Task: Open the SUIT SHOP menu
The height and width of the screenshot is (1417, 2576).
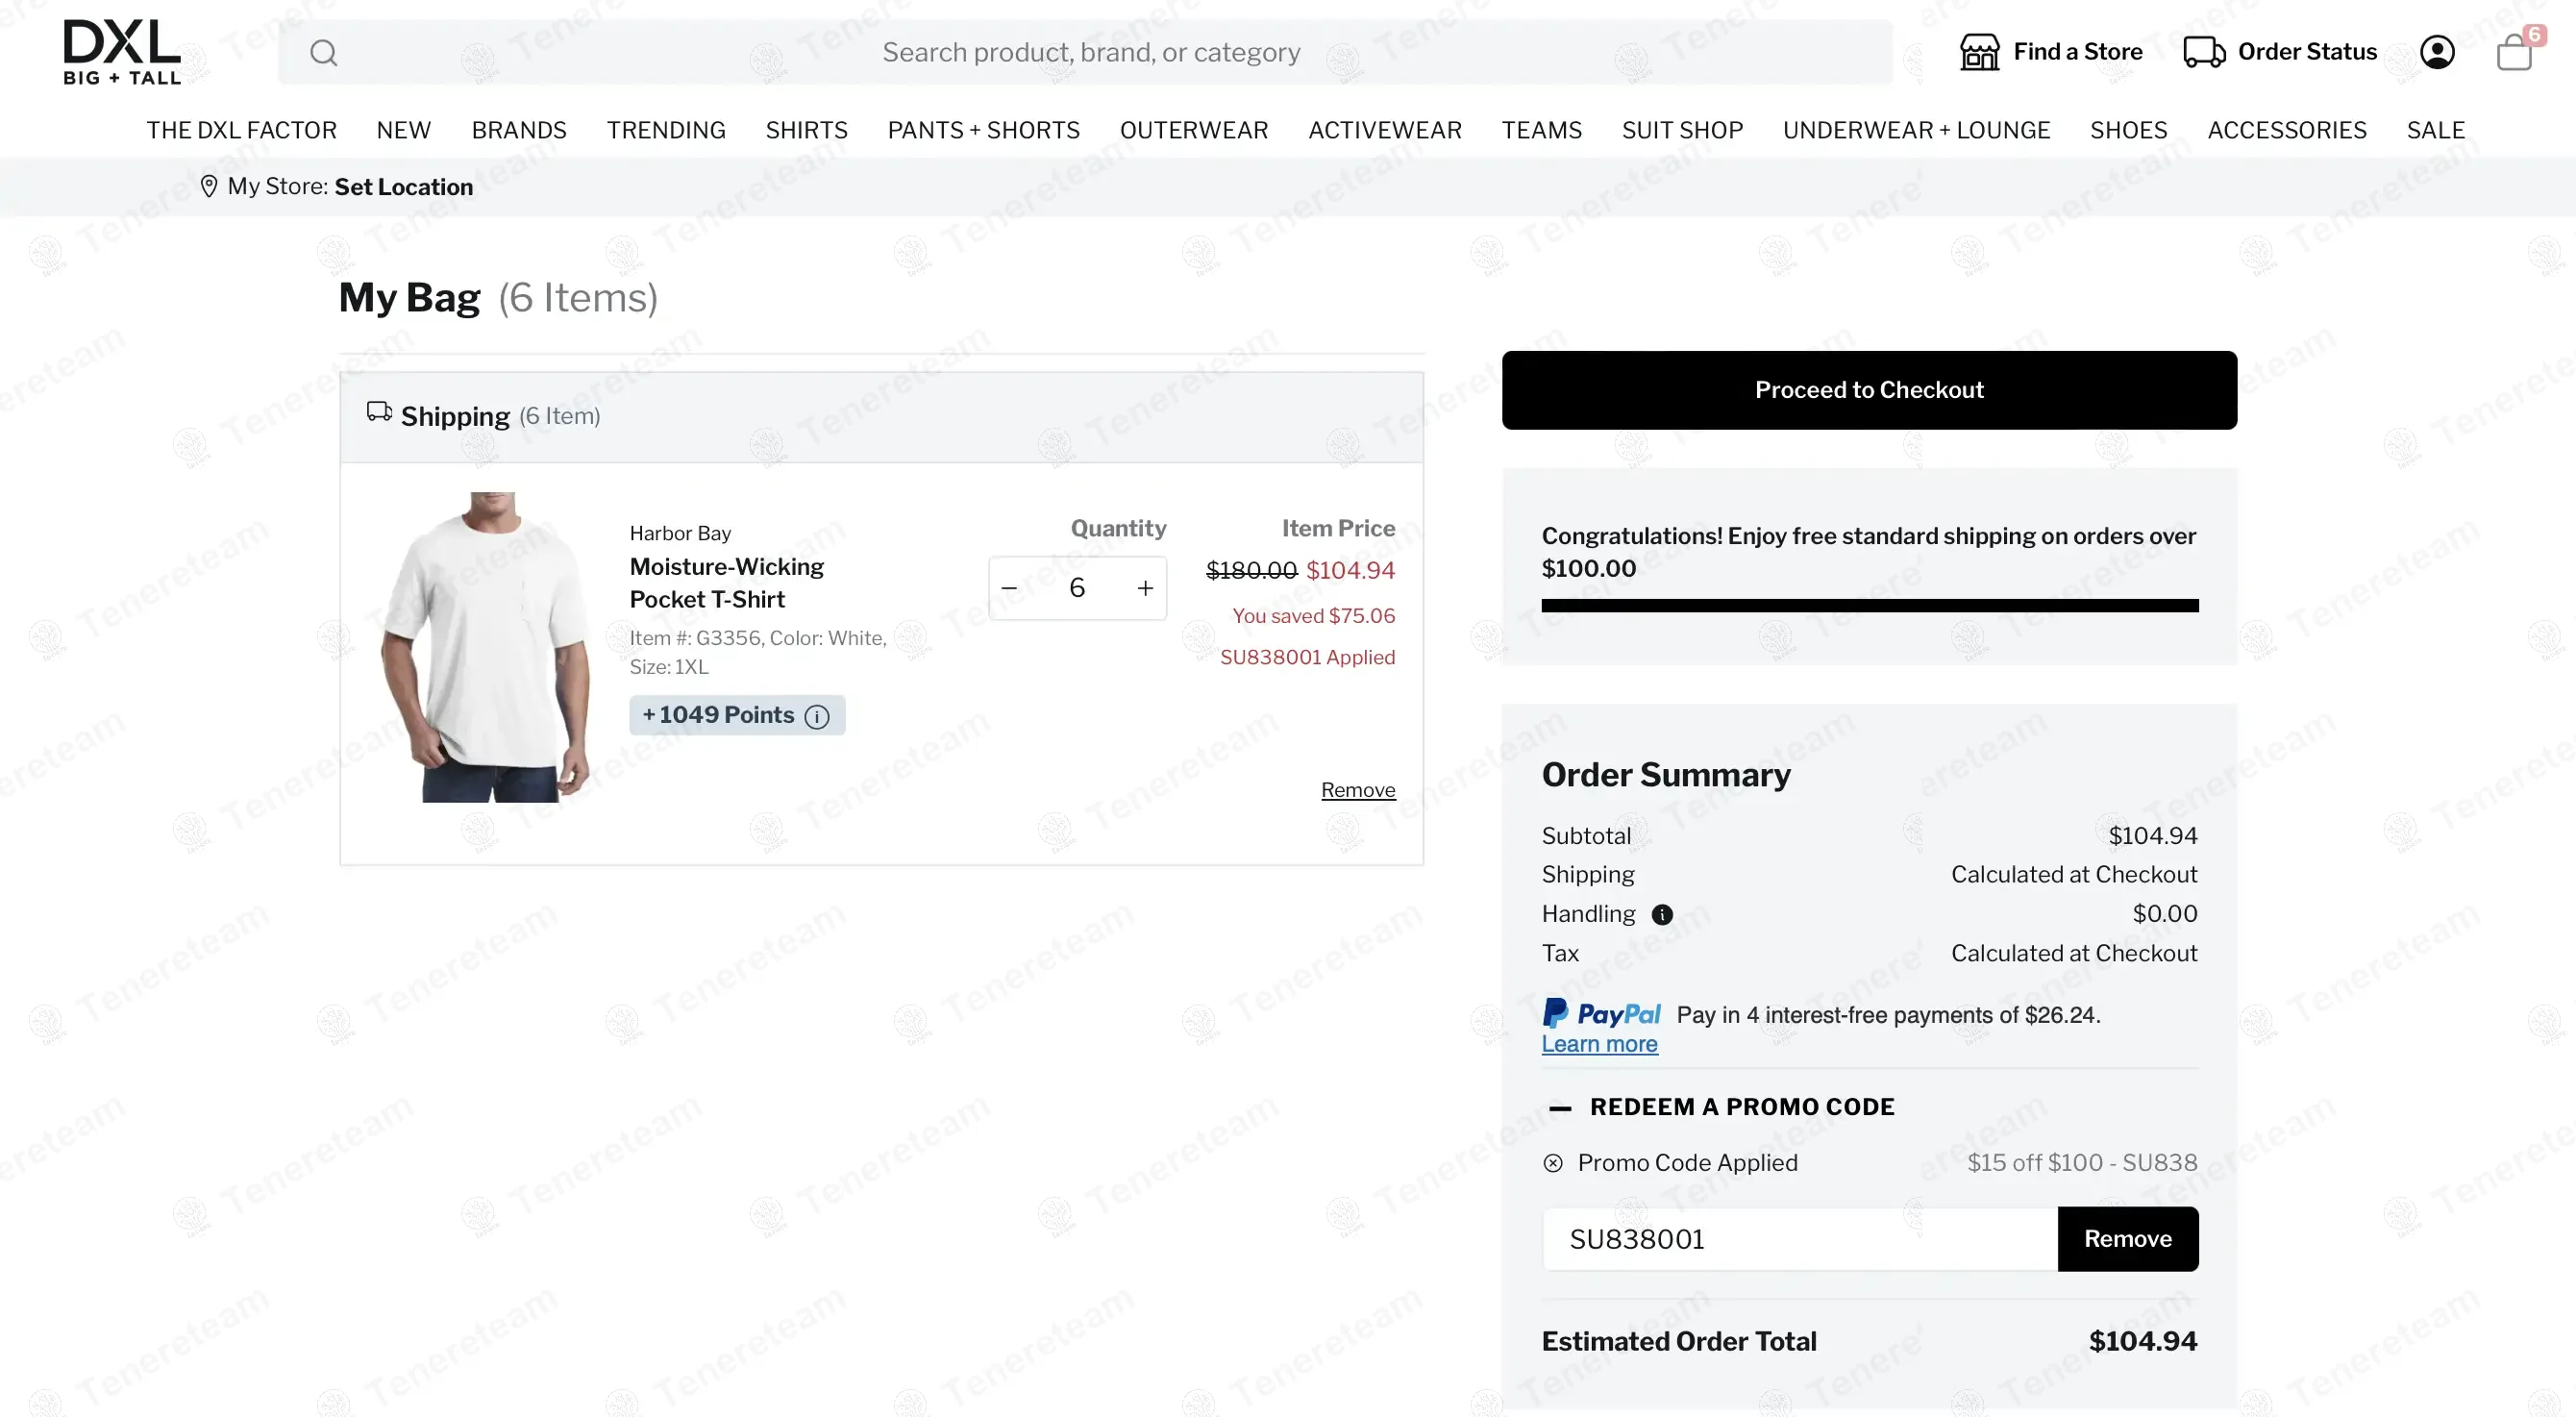Action: (x=1682, y=130)
